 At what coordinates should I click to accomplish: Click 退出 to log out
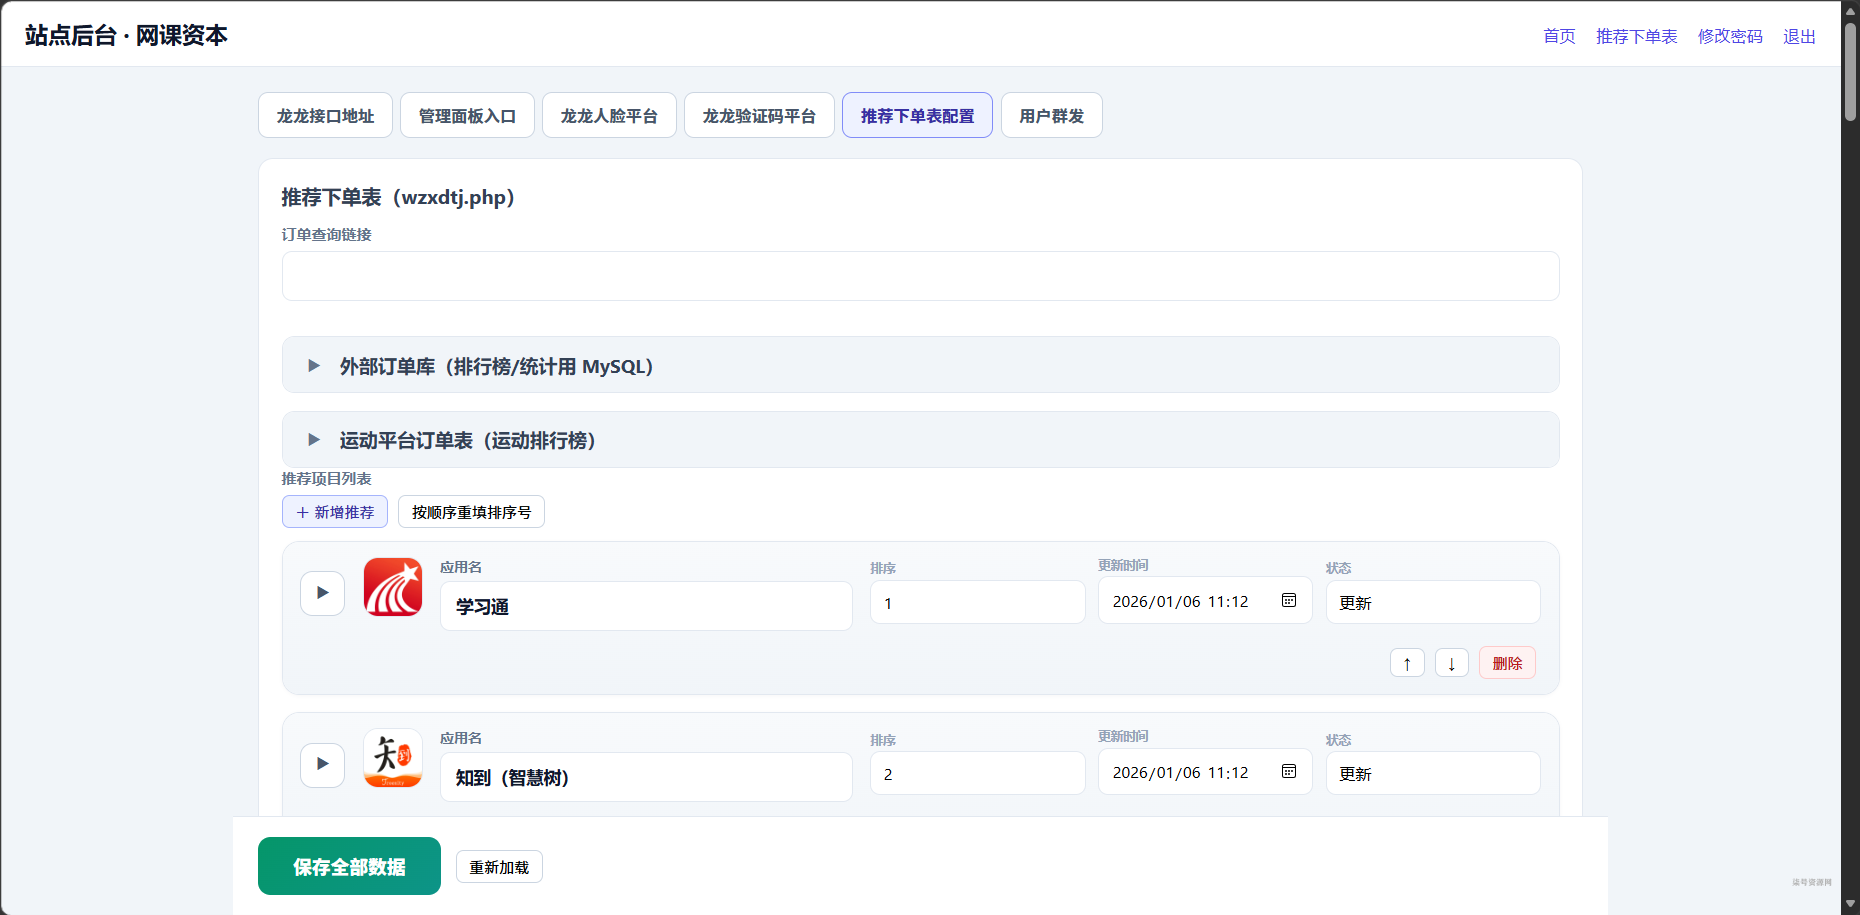[1799, 36]
